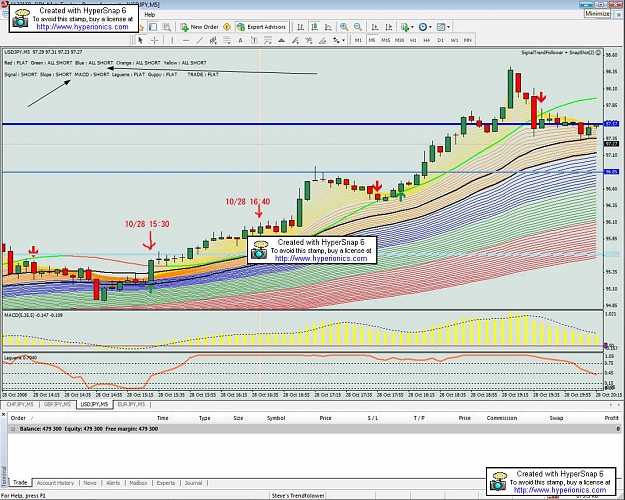The image size is (625, 500).
Task: Toggle chart auto scroll
Action: click(375, 27)
